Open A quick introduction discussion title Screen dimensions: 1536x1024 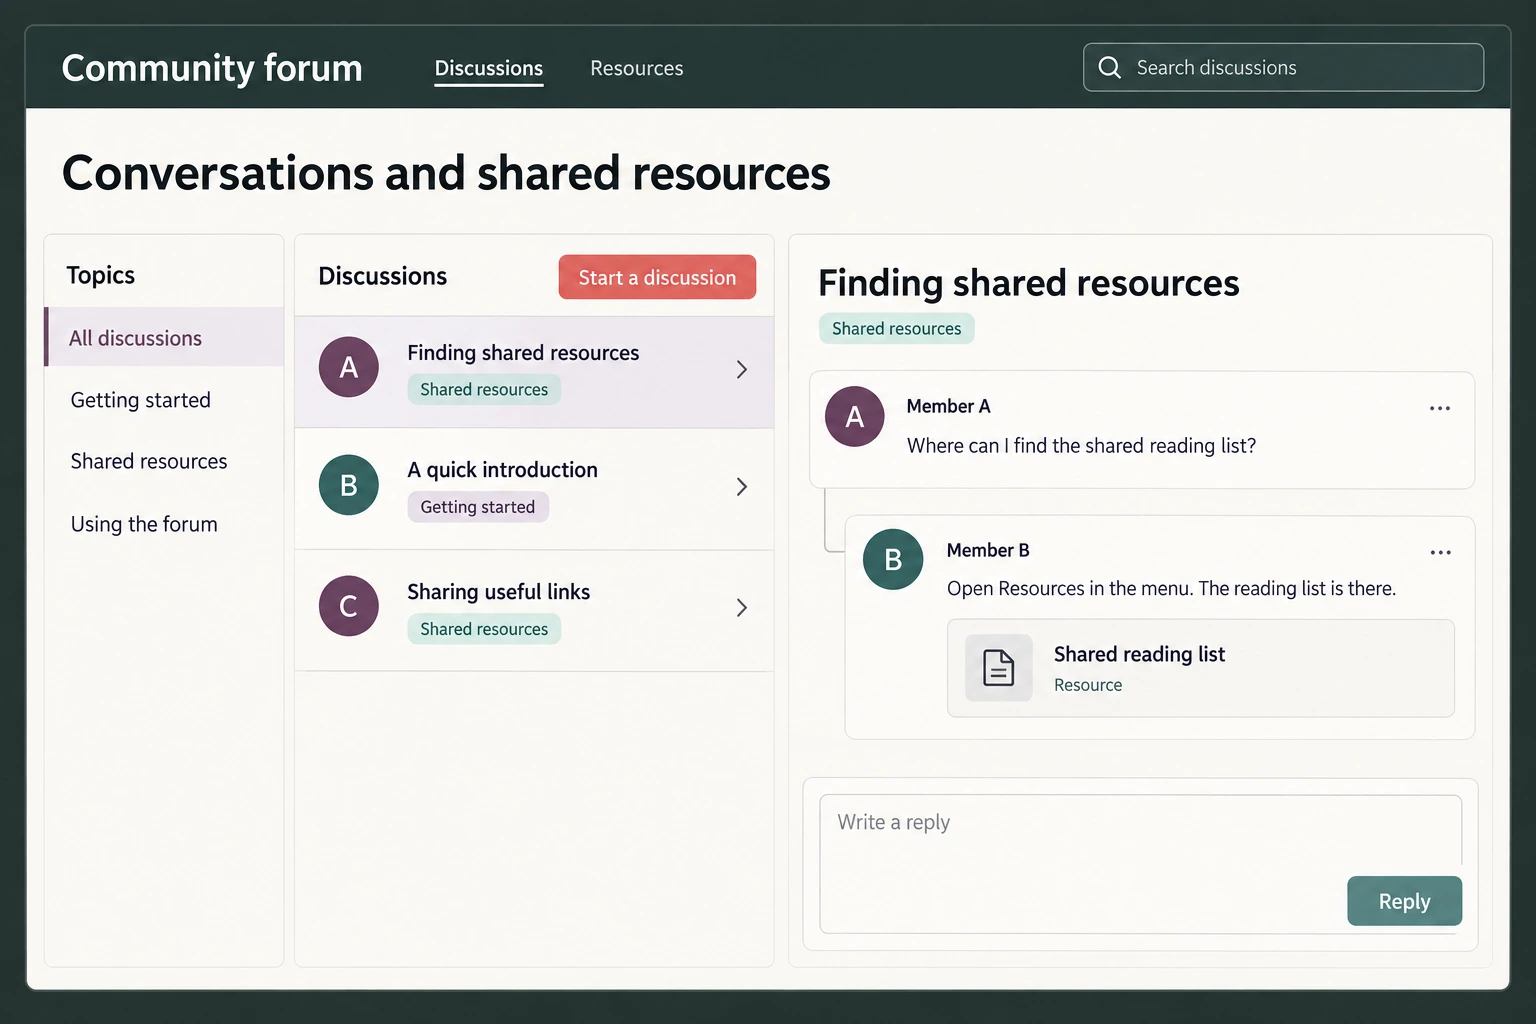click(502, 470)
